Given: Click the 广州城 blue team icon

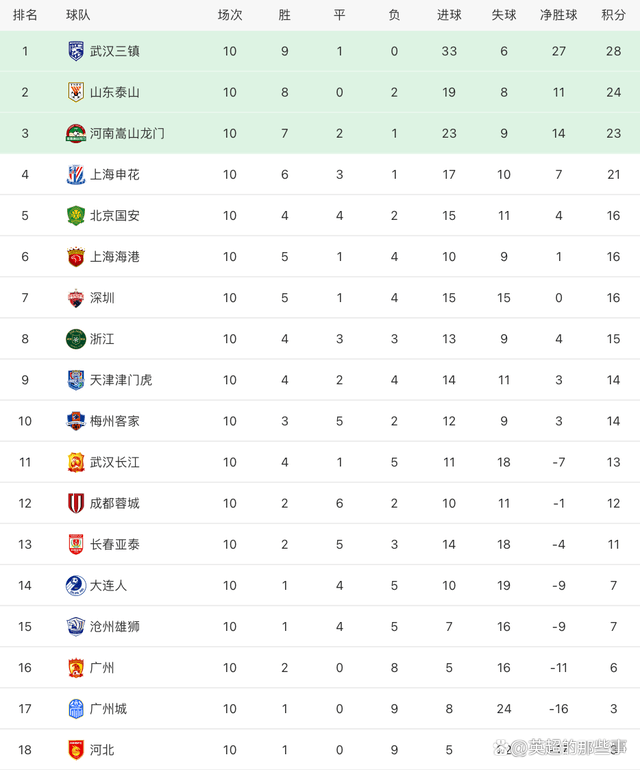Looking at the screenshot, I should 76,709.
